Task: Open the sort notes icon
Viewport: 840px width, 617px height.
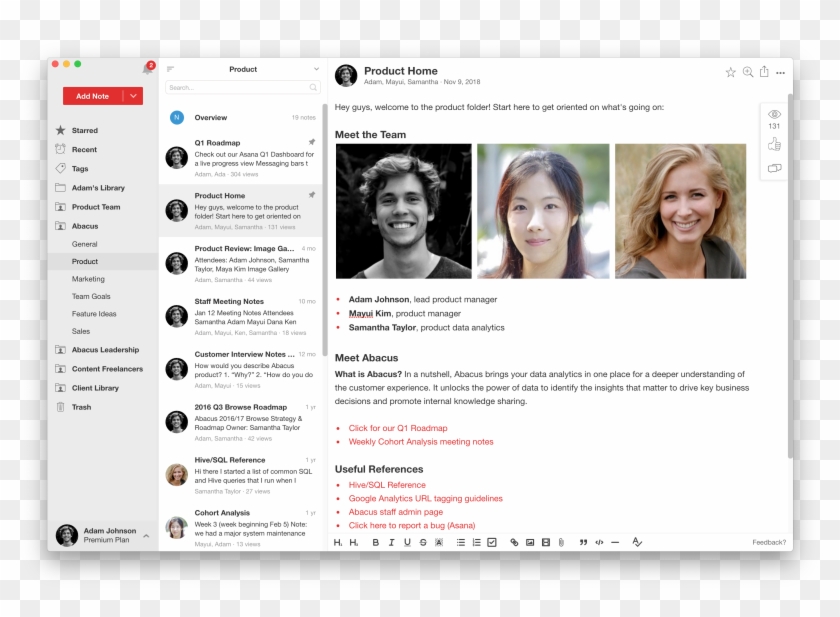Action: click(170, 69)
